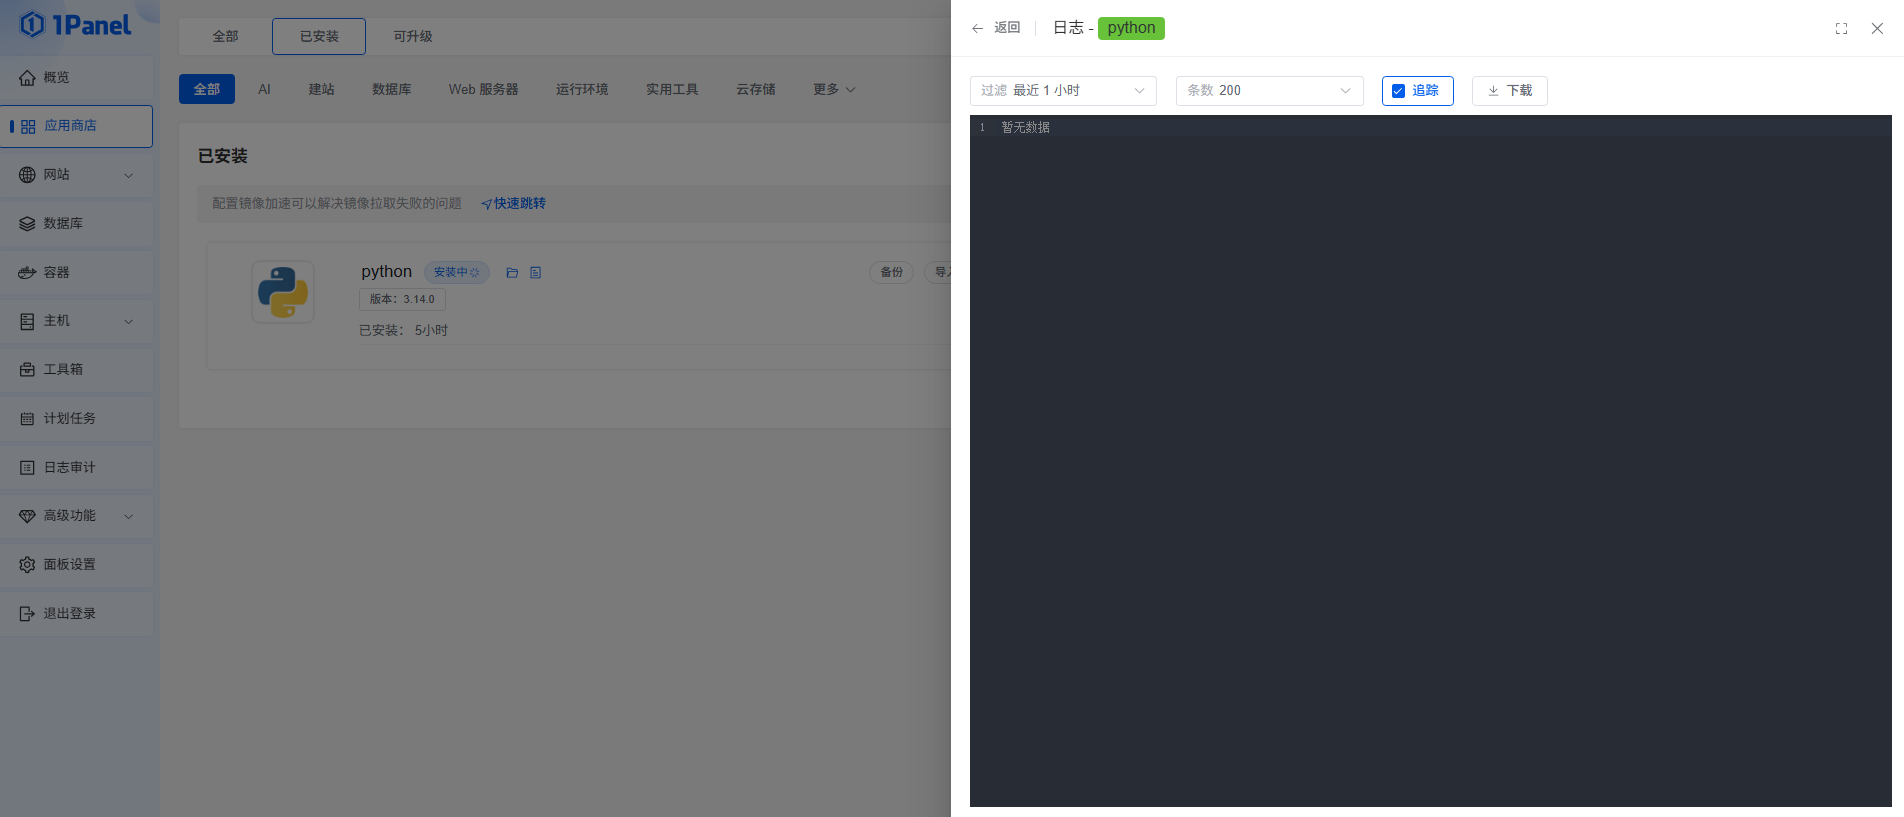1904x817 pixels.
Task: Switch to the 可升级 tab
Action: [412, 37]
